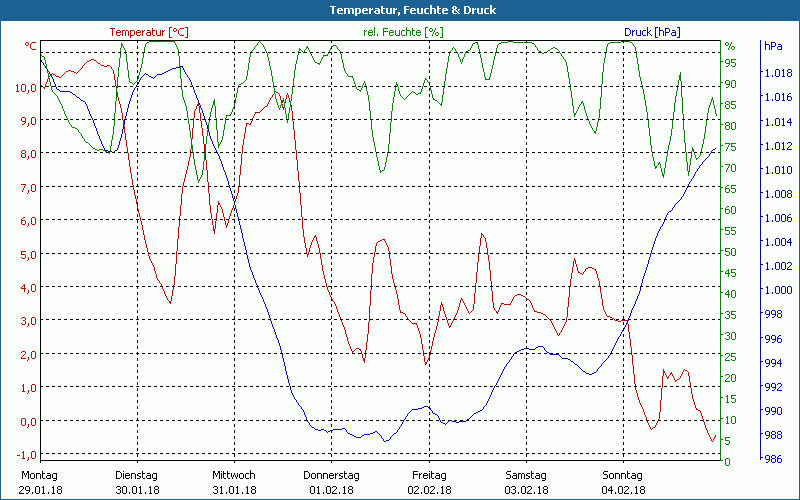The width and height of the screenshot is (800, 500).
Task: Choose the Donnerstag 01.02.18 date label
Action: (331, 482)
